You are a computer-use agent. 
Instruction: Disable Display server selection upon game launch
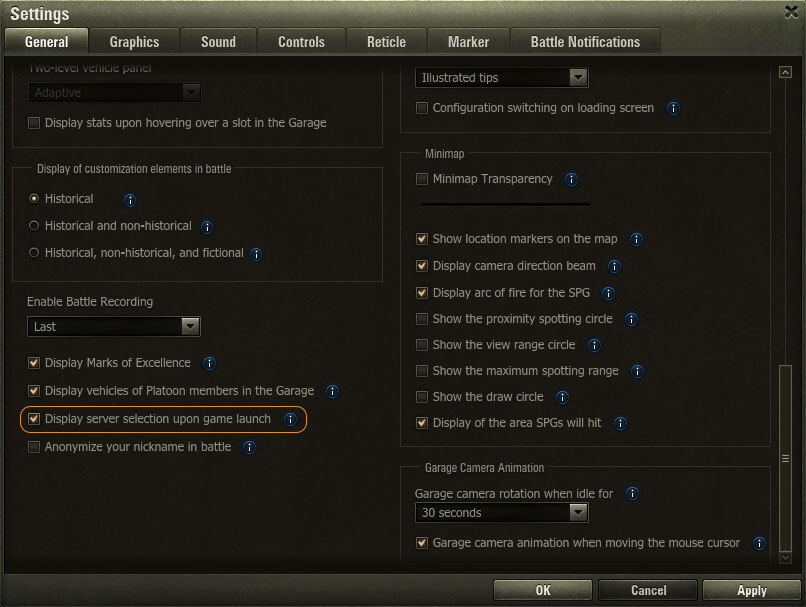[35, 419]
